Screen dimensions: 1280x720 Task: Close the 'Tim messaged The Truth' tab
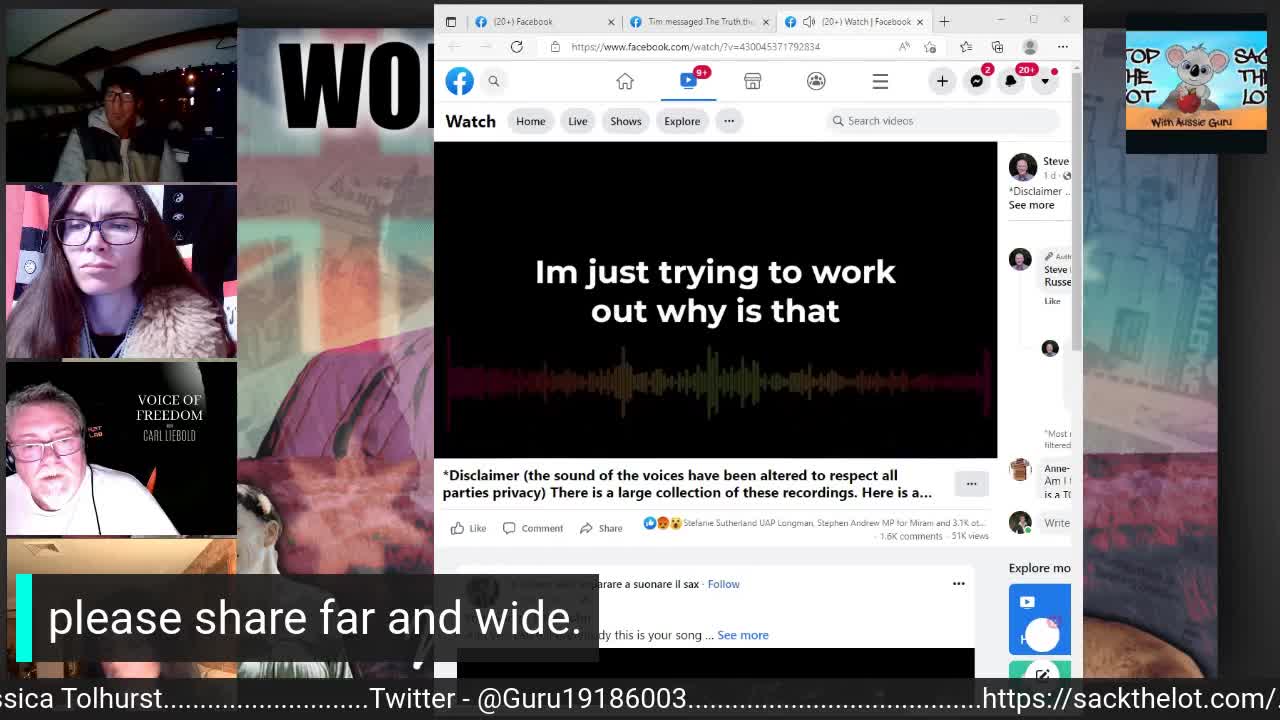click(766, 21)
